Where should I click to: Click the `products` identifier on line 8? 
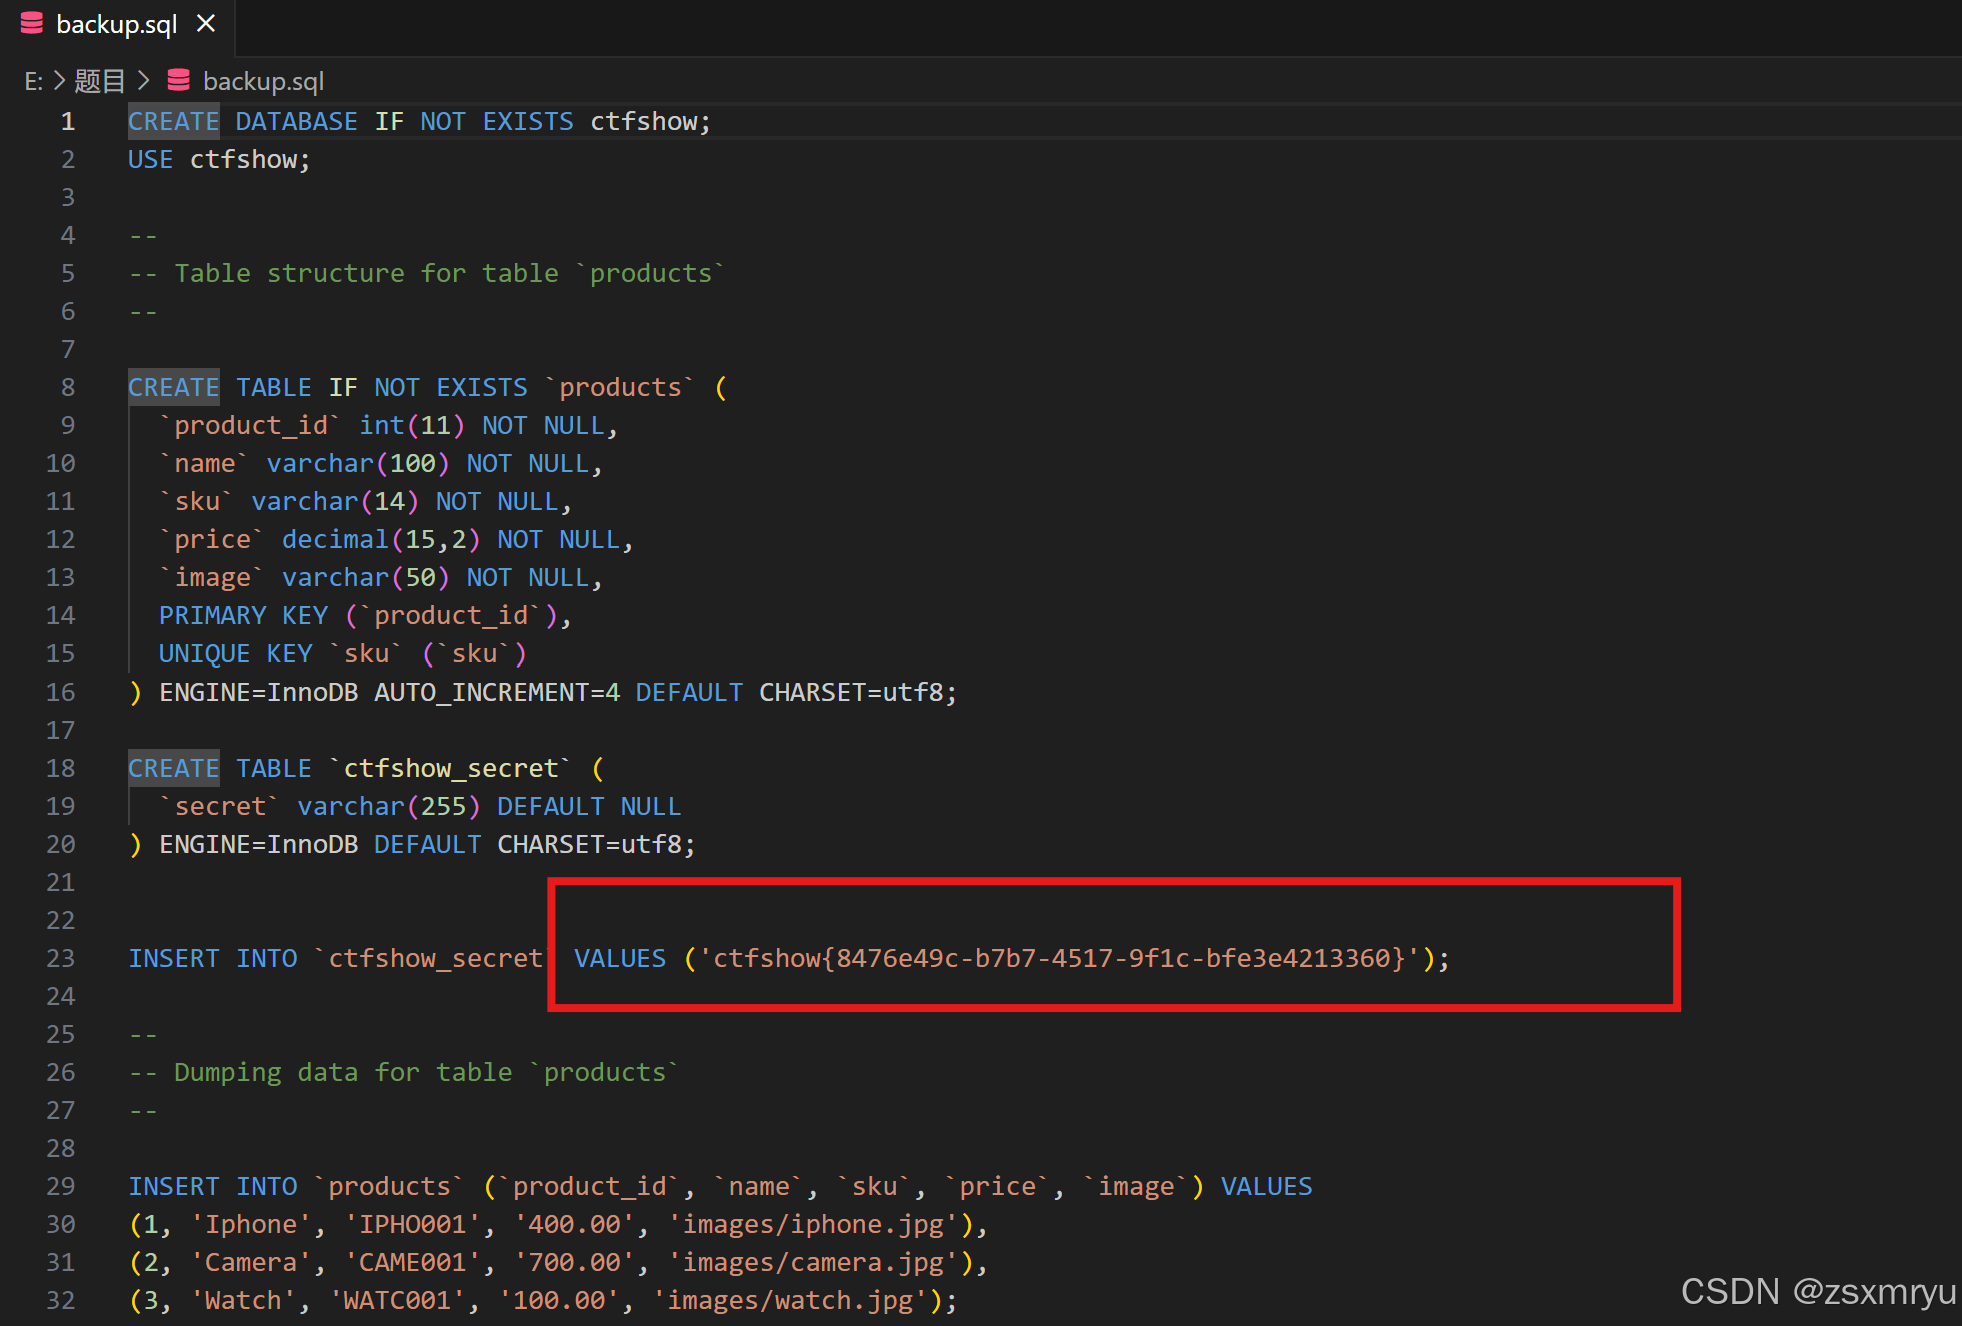tap(620, 387)
